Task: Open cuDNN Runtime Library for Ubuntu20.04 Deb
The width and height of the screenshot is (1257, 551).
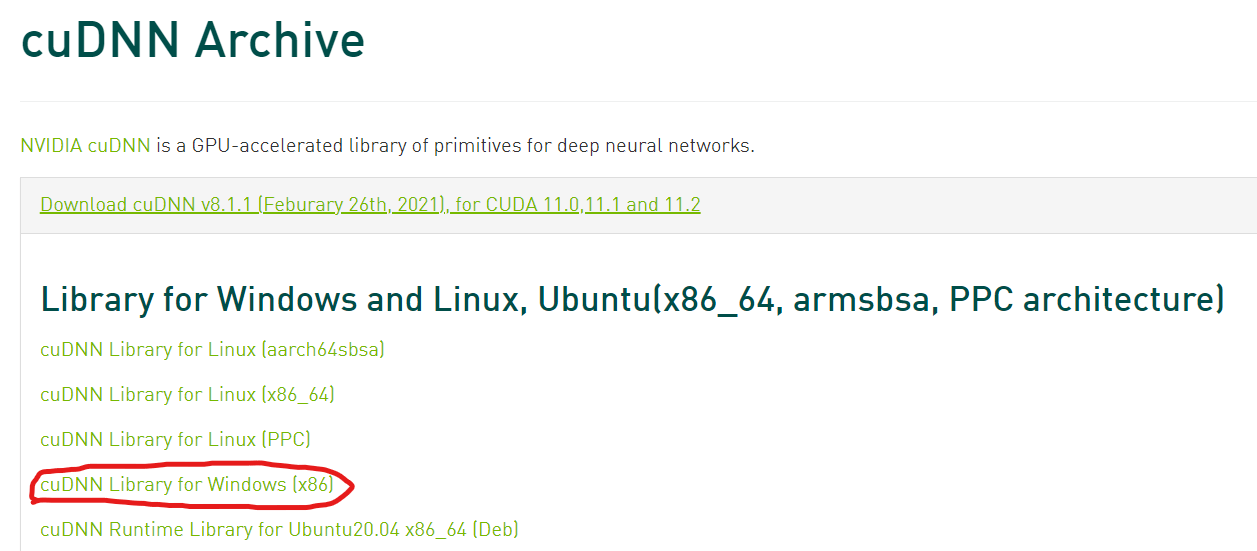Action: (x=279, y=529)
